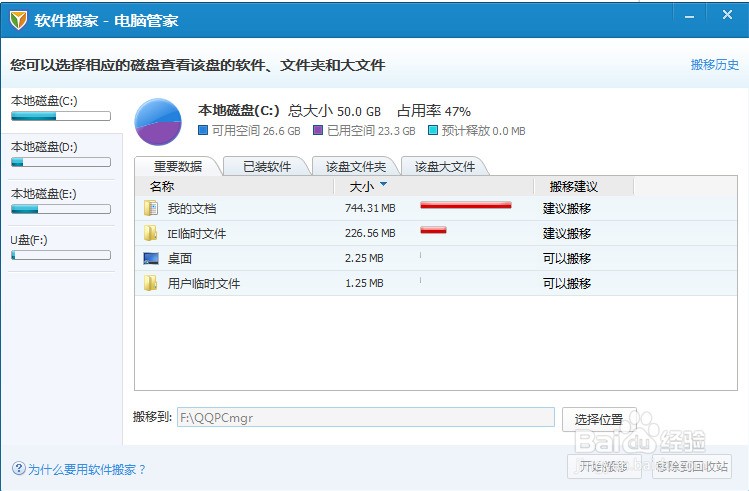Open the 搬移历史 link
The height and width of the screenshot is (491, 749).
point(715,64)
